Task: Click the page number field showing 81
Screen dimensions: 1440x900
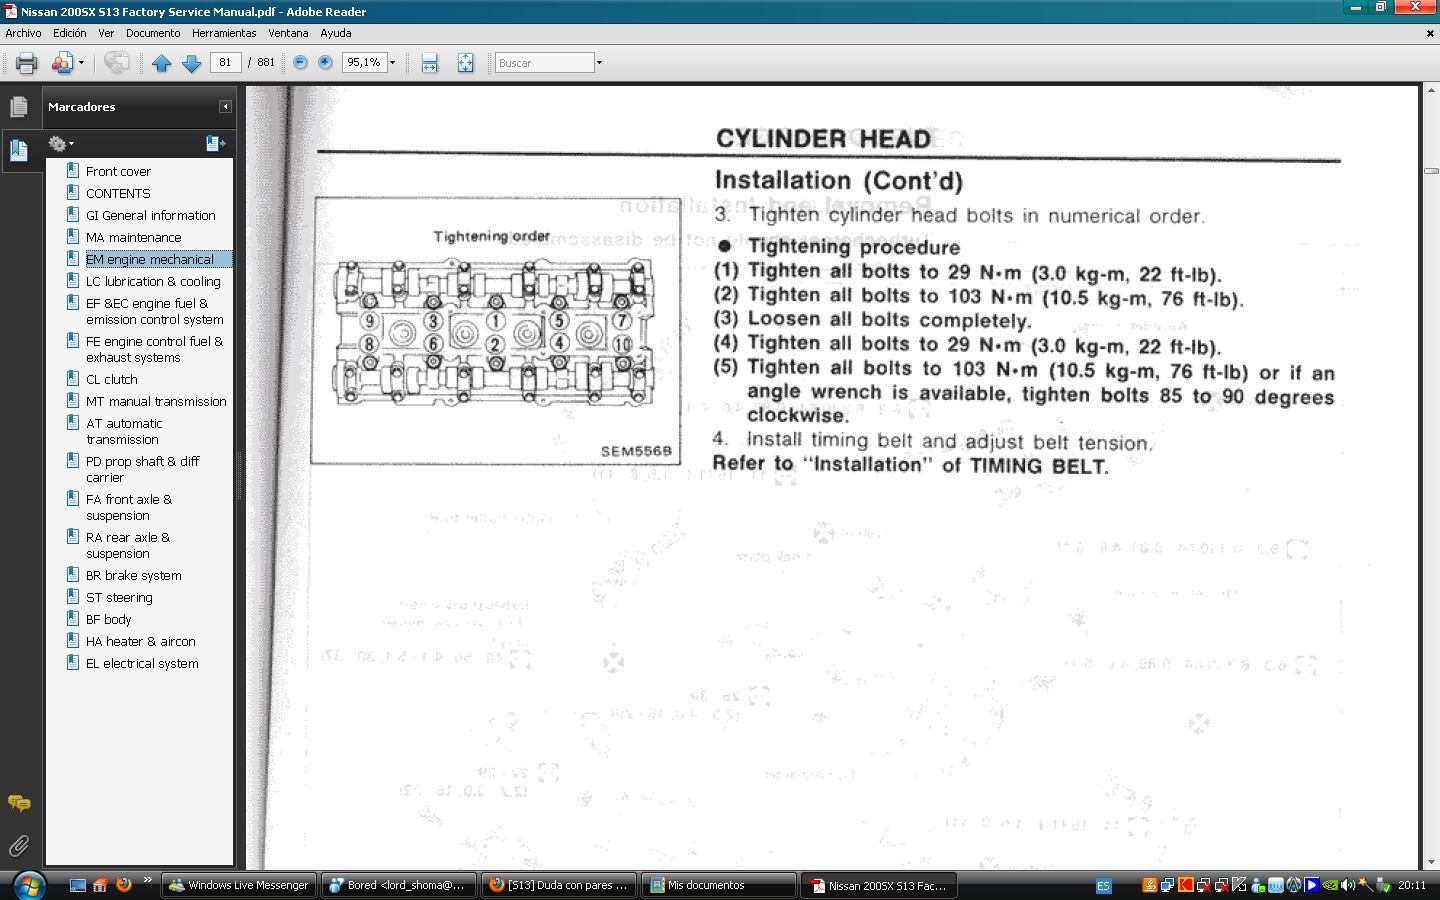Action: (225, 62)
